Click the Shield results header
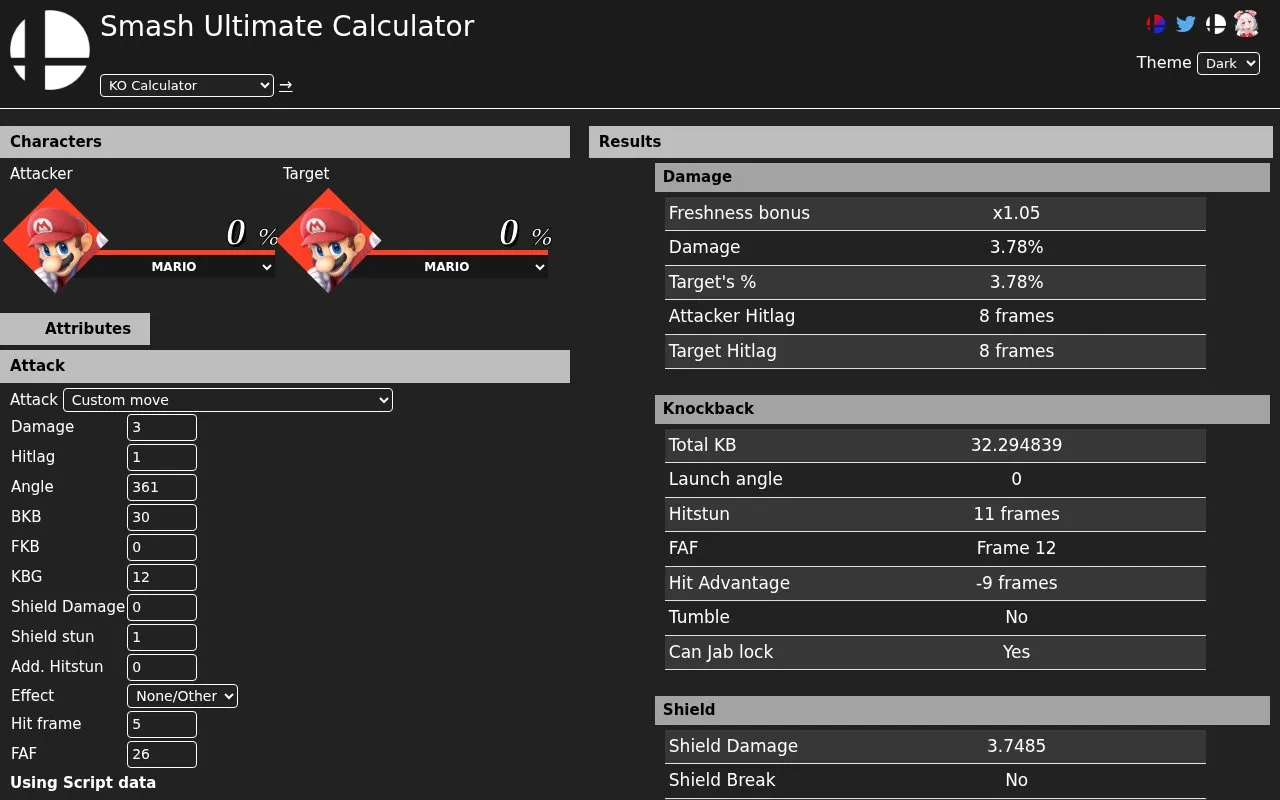 962,710
